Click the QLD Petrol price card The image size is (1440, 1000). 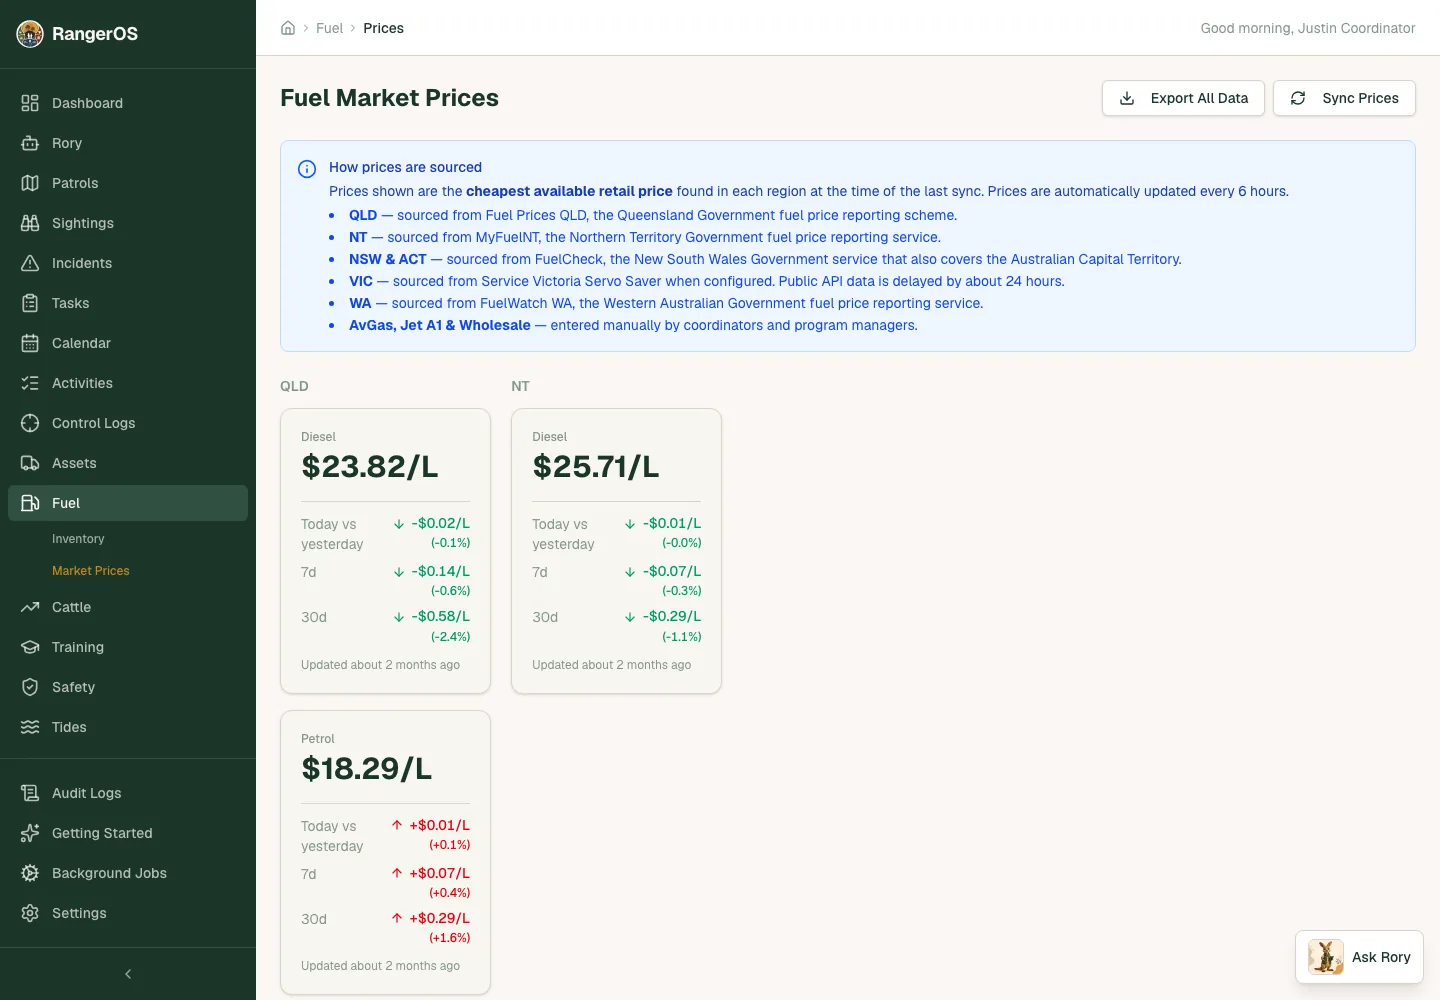385,853
